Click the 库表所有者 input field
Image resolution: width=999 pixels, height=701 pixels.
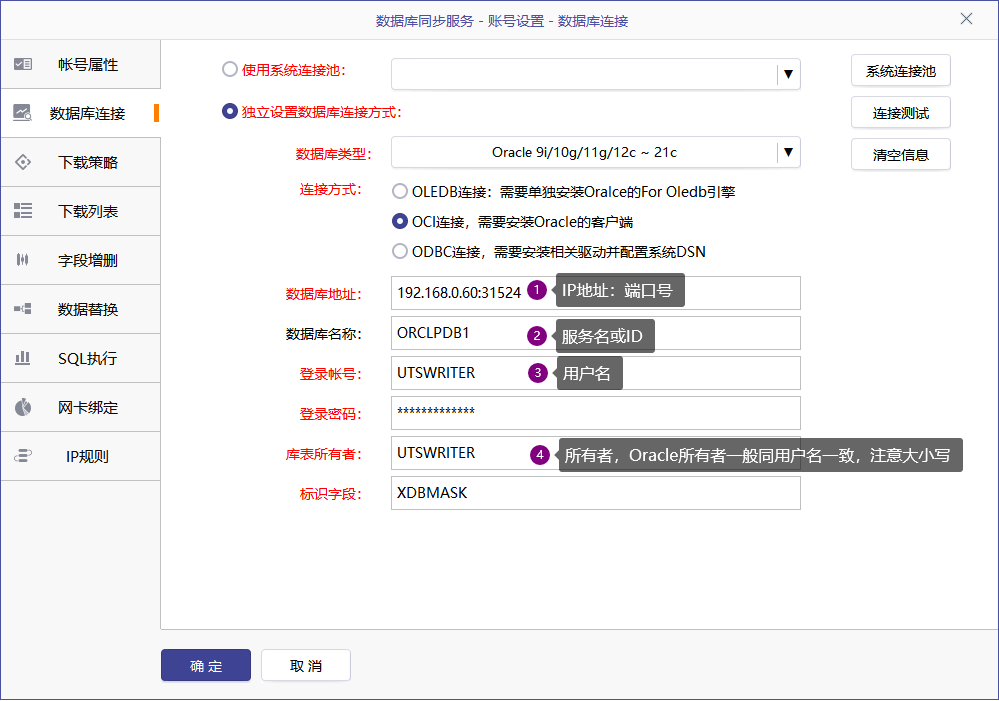[x=596, y=453]
